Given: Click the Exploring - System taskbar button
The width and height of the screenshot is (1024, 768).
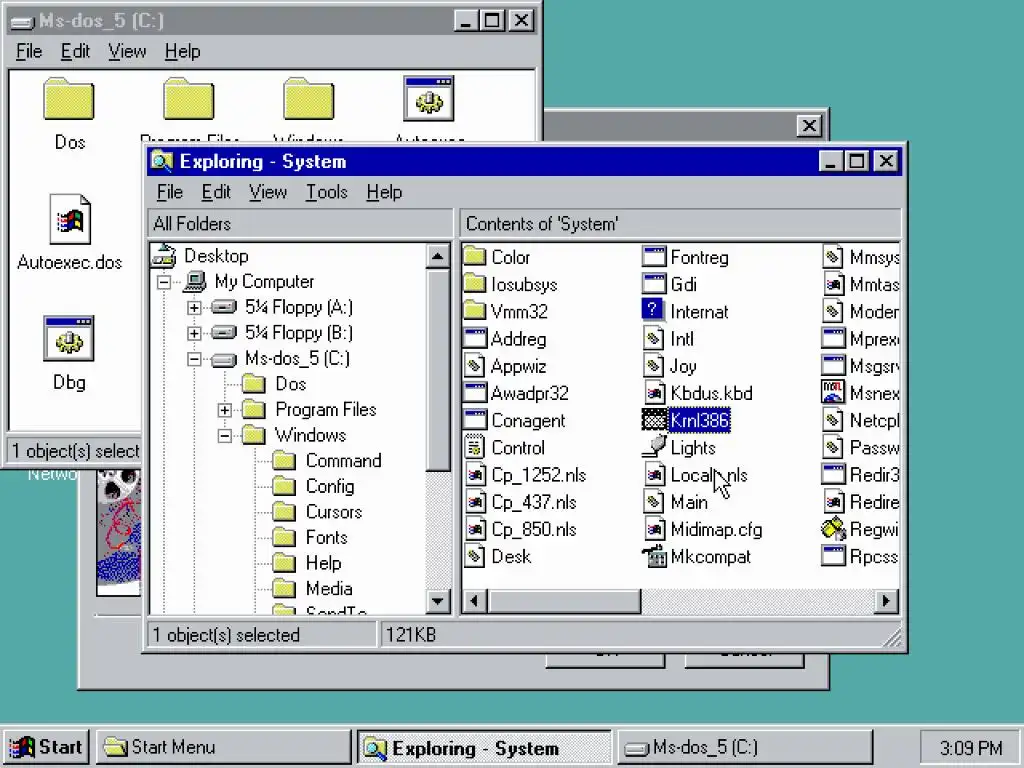Looking at the screenshot, I should (484, 747).
